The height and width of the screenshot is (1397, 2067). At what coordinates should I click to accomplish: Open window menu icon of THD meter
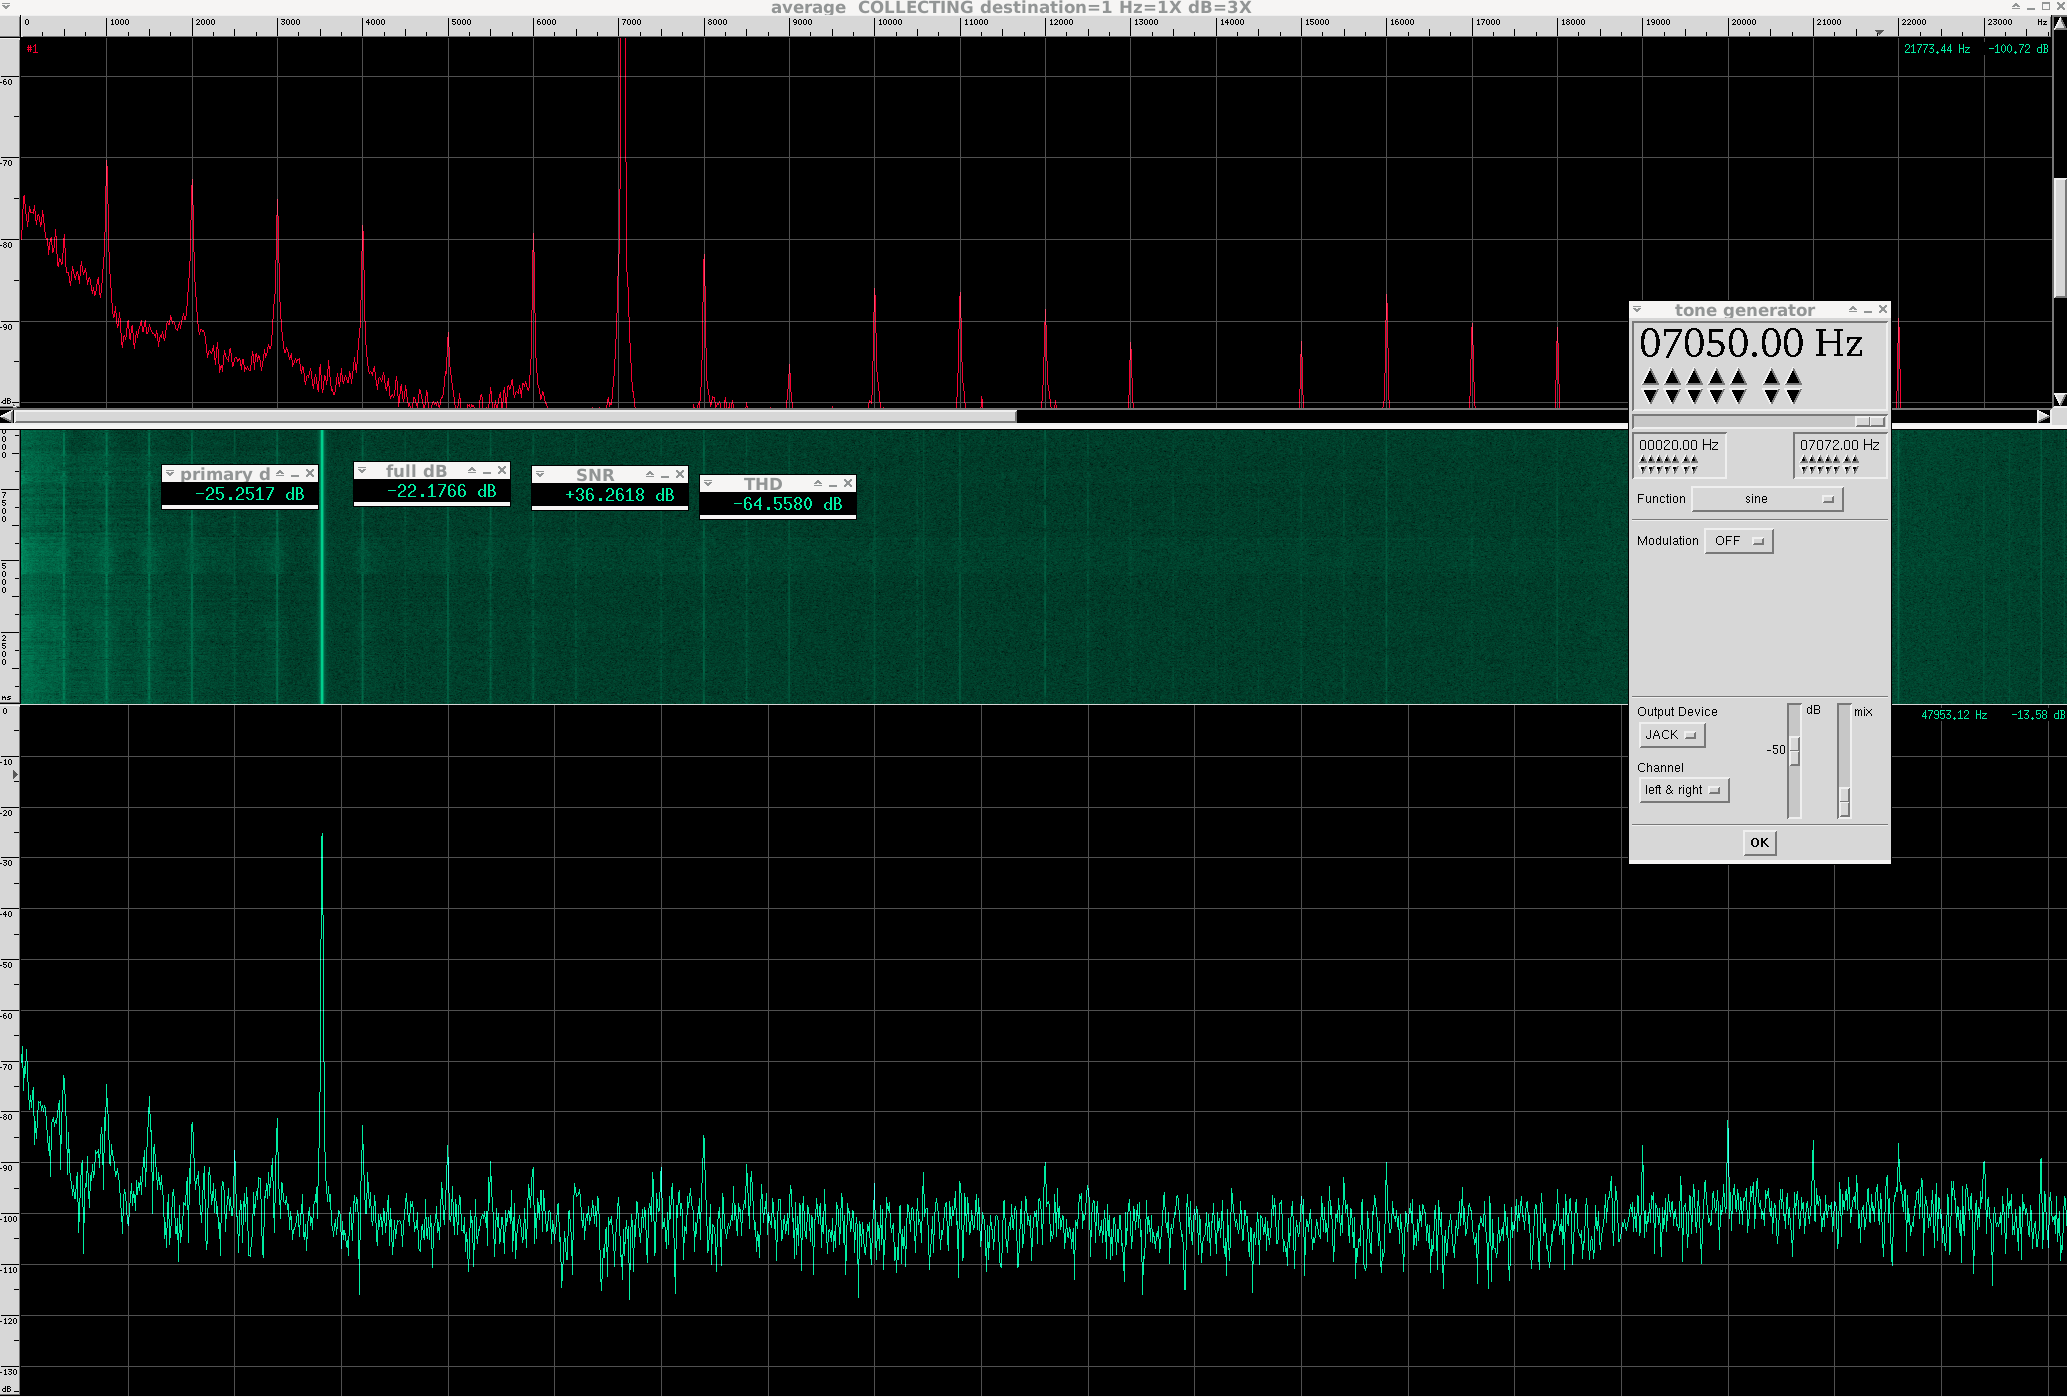pyautogui.click(x=708, y=484)
